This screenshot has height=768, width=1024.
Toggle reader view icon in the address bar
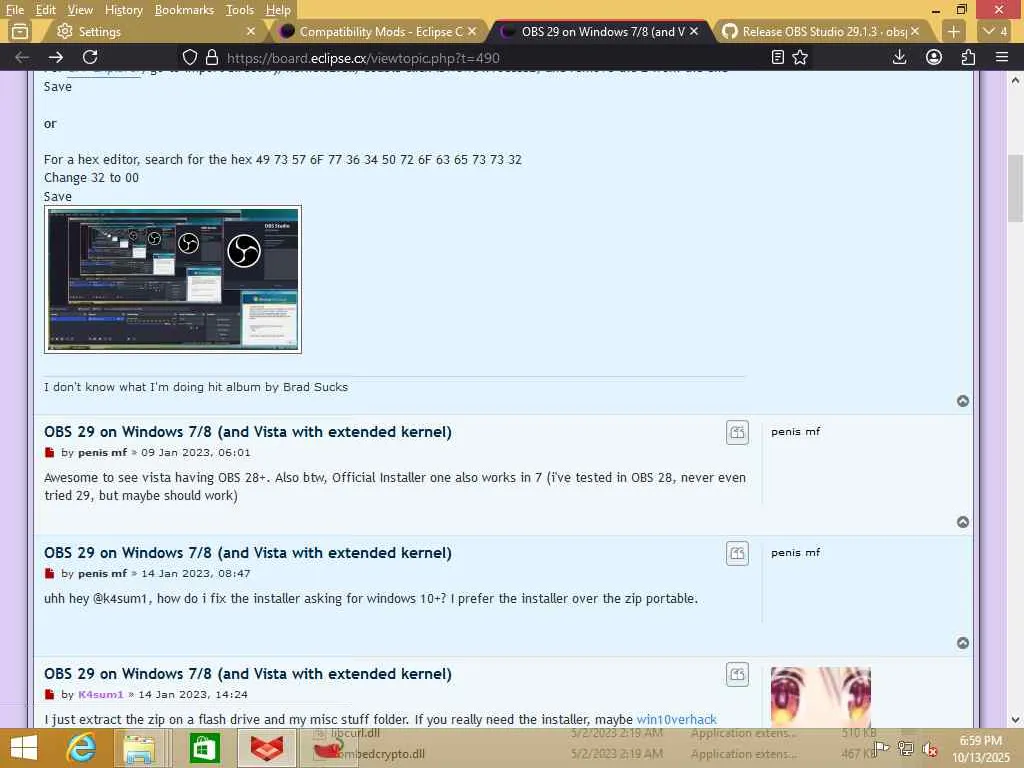pos(777,57)
